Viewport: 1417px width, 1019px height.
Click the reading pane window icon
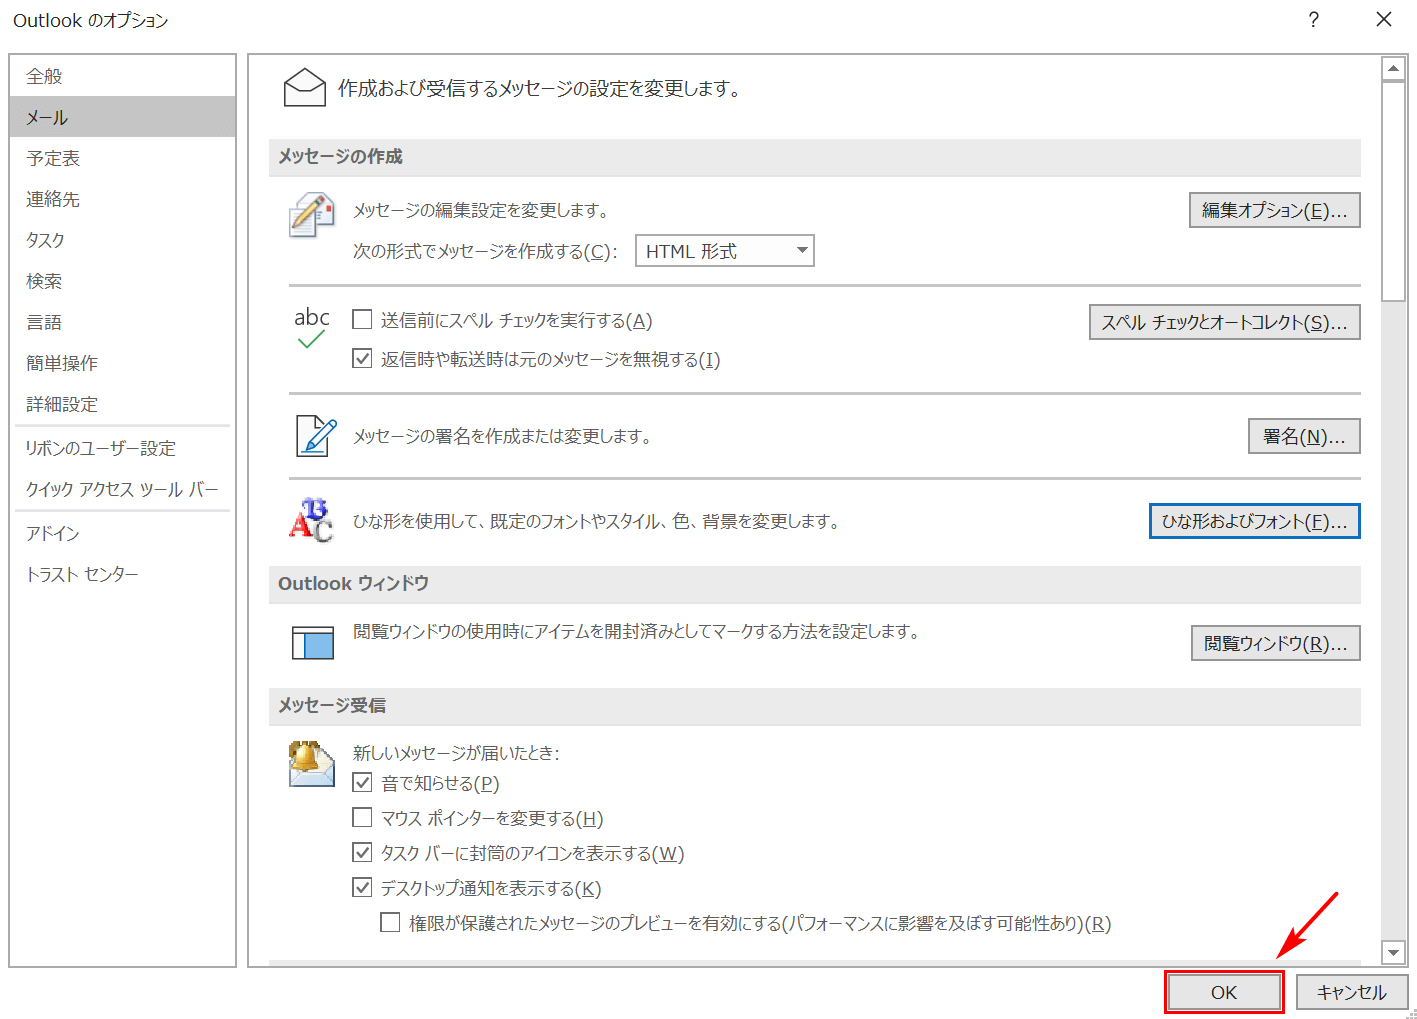[x=313, y=642]
